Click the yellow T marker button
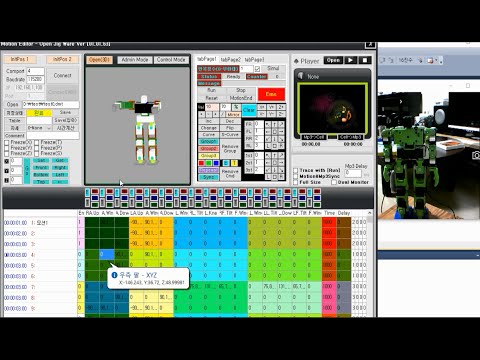The height and width of the screenshot is (360, 480). (234, 163)
